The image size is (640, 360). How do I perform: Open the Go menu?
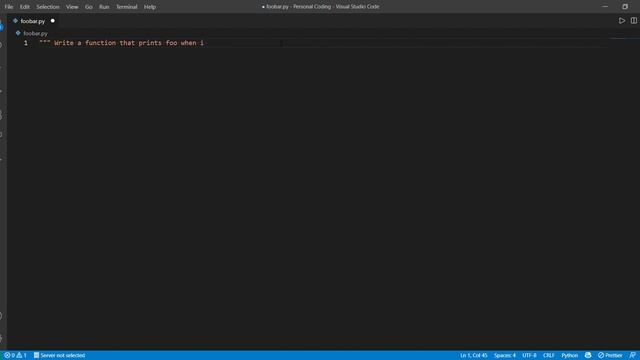pos(89,7)
